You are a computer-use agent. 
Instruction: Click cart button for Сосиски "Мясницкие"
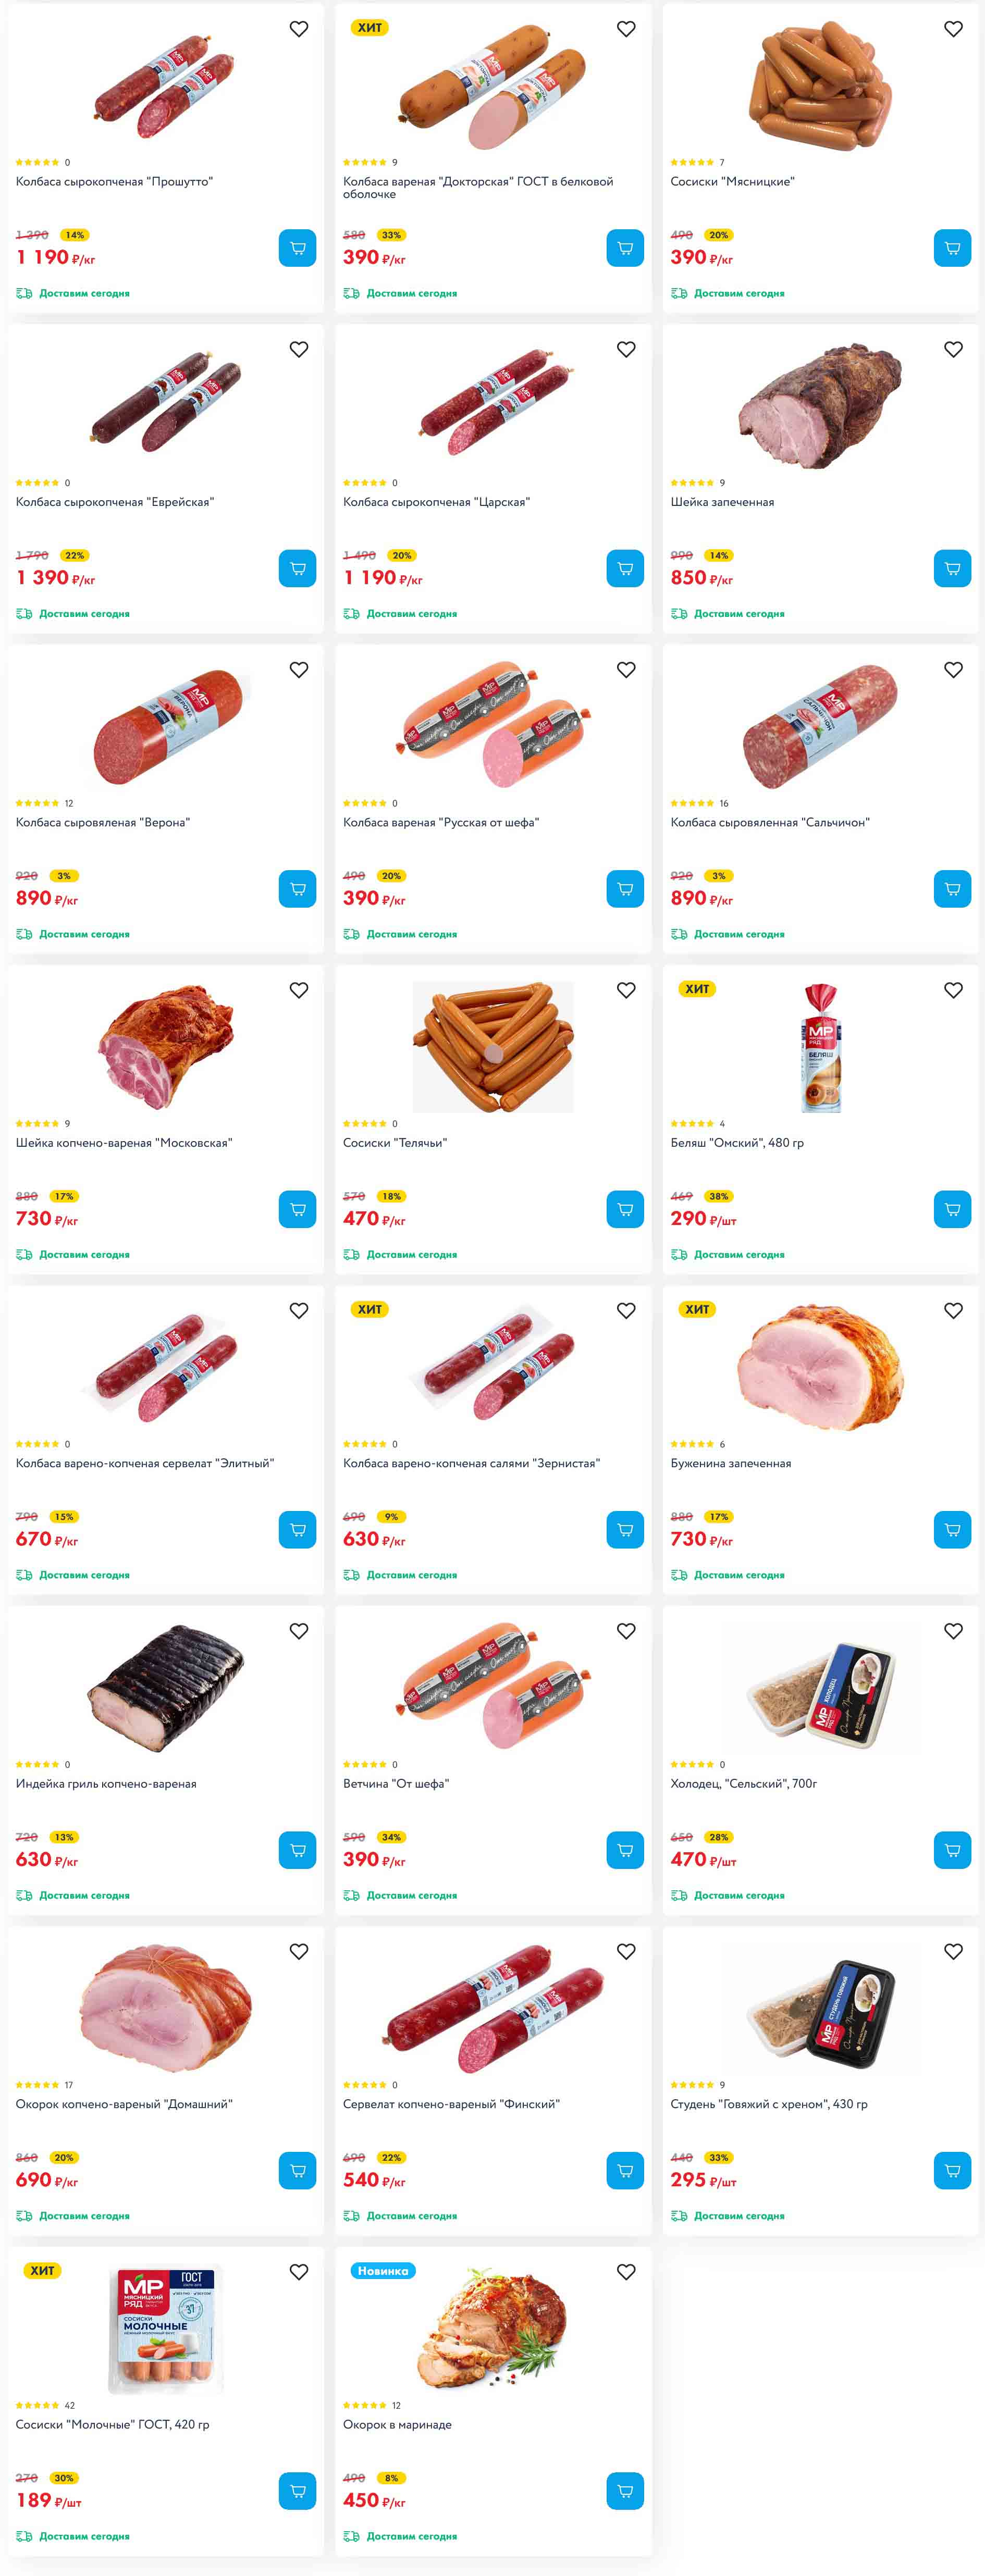point(952,248)
